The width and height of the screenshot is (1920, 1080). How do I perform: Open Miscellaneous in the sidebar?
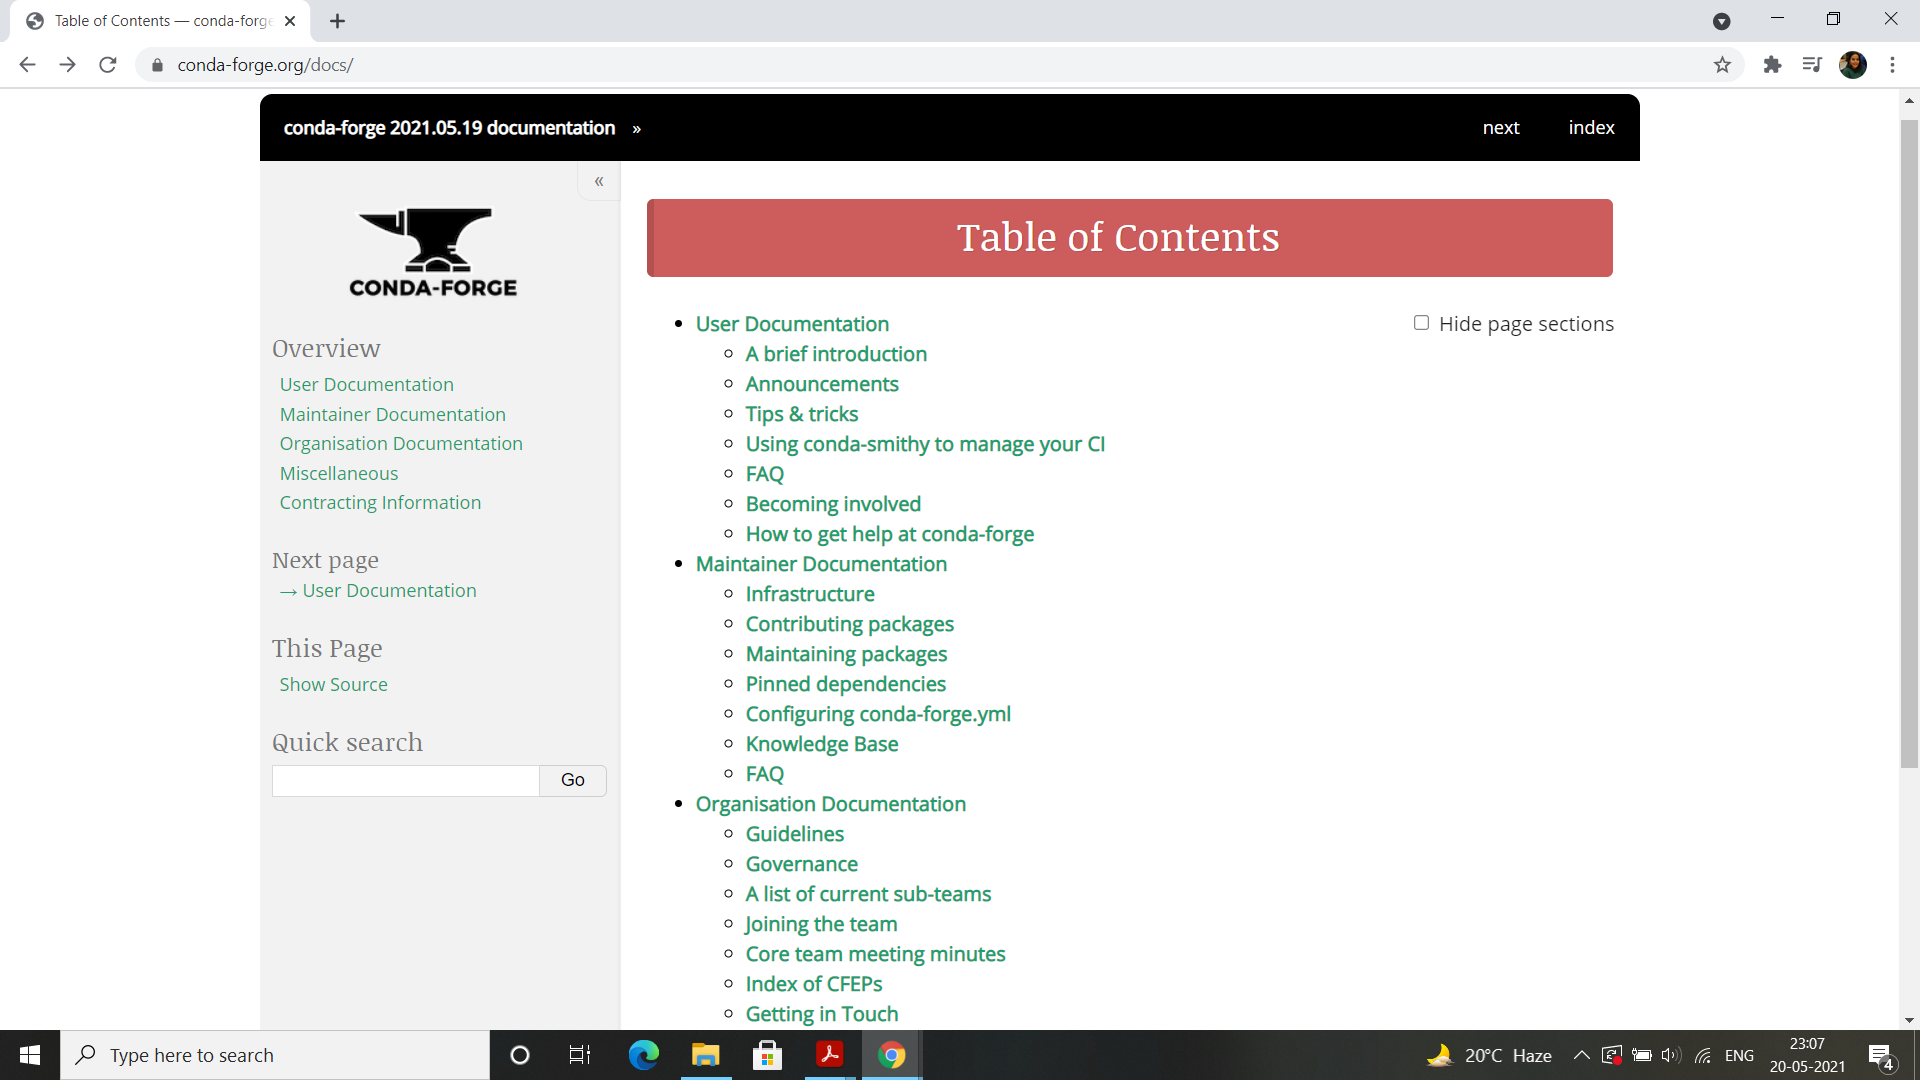pos(338,474)
